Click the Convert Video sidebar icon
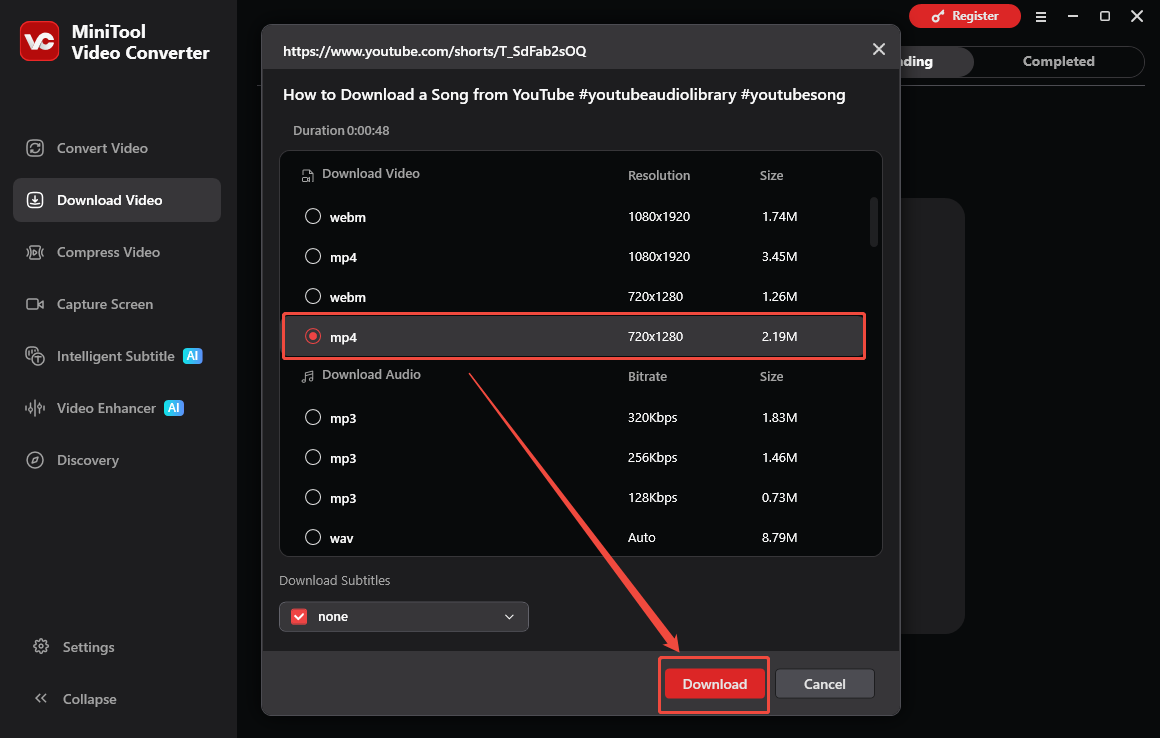Screen dimensions: 1160x738 click(x=35, y=148)
